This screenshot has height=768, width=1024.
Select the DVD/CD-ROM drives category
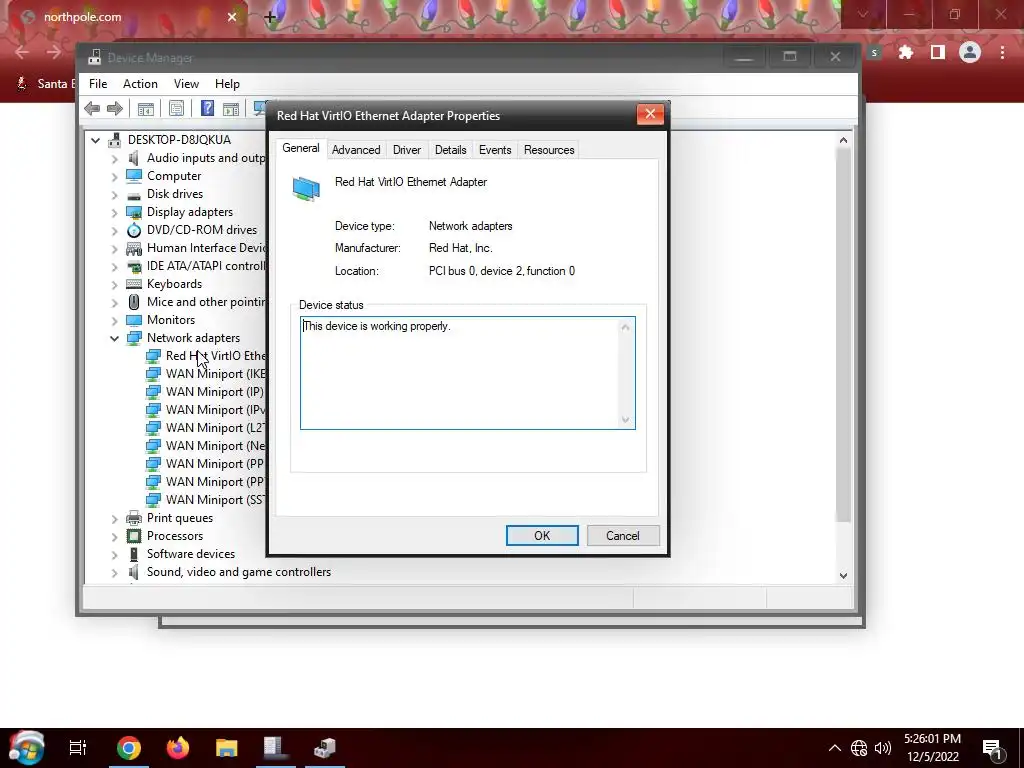(202, 230)
